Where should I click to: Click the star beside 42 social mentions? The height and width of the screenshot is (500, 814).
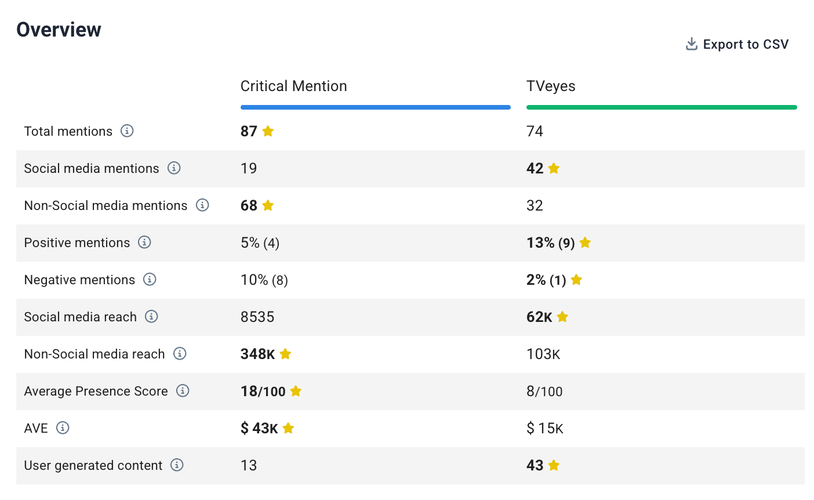coord(554,168)
